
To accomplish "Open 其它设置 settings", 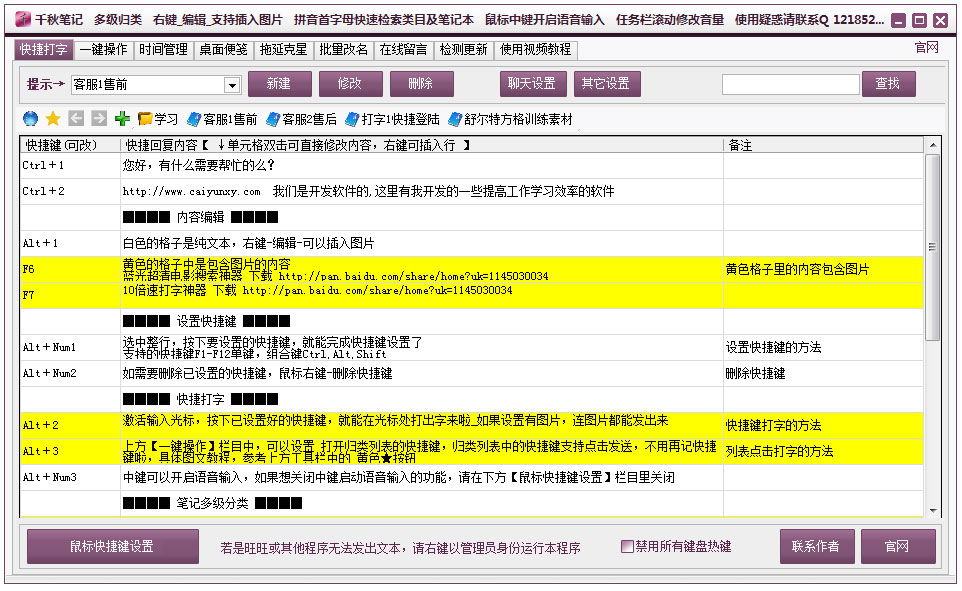I will click(607, 84).
